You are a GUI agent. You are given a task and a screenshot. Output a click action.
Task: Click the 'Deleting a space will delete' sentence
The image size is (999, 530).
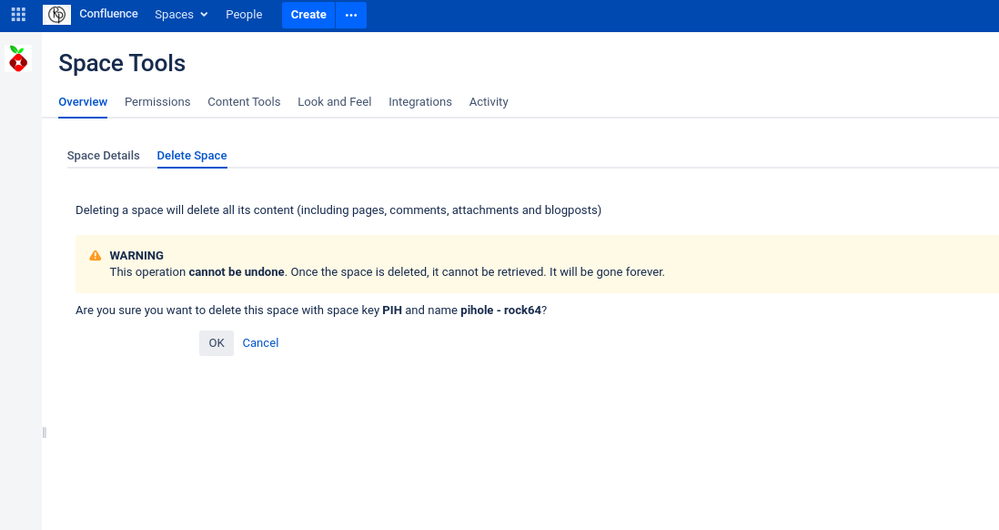click(x=338, y=210)
